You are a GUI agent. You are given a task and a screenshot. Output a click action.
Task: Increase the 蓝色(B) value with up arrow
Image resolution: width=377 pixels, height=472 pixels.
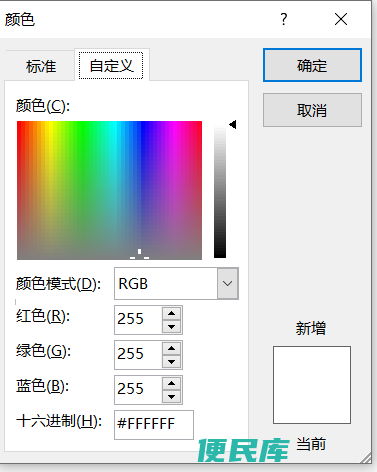point(171,383)
